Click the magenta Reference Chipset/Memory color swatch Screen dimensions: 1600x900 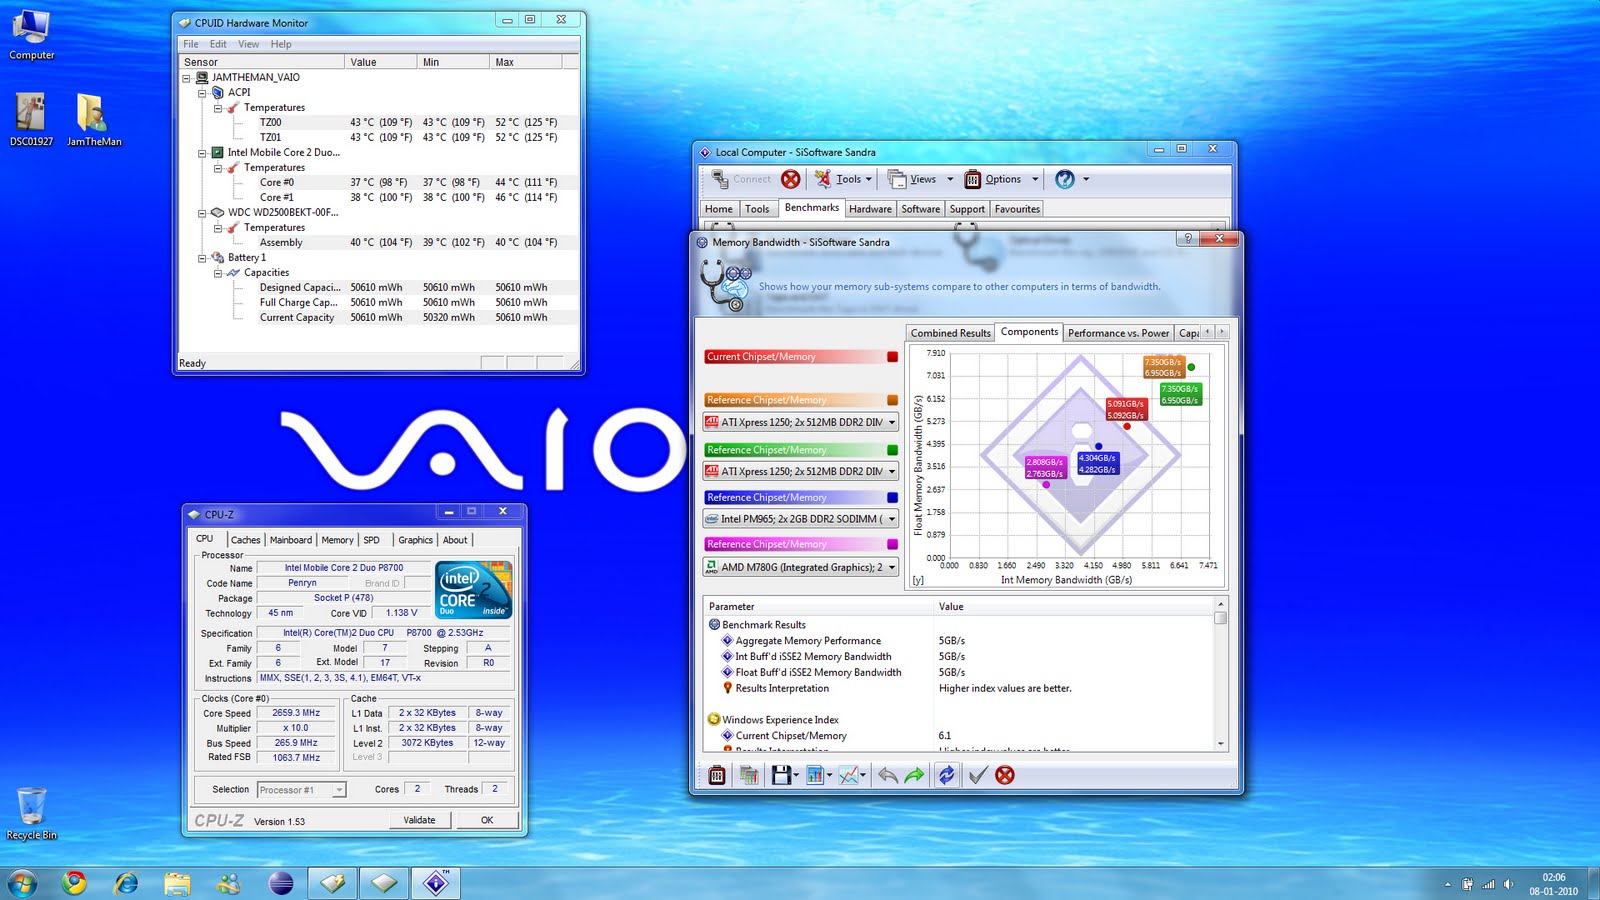(892, 544)
